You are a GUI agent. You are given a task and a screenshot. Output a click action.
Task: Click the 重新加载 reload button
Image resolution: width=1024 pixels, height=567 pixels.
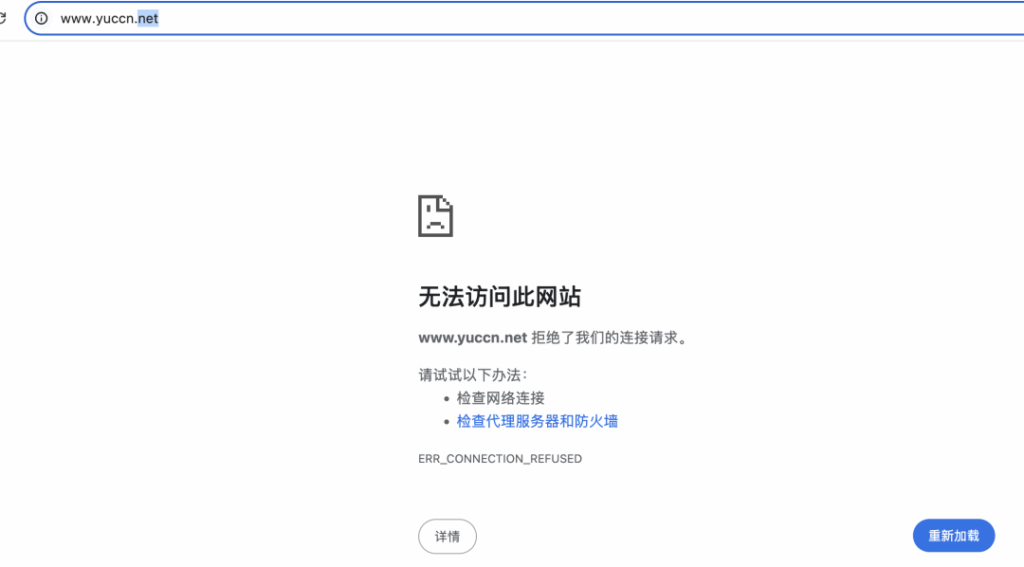pyautogui.click(x=953, y=536)
